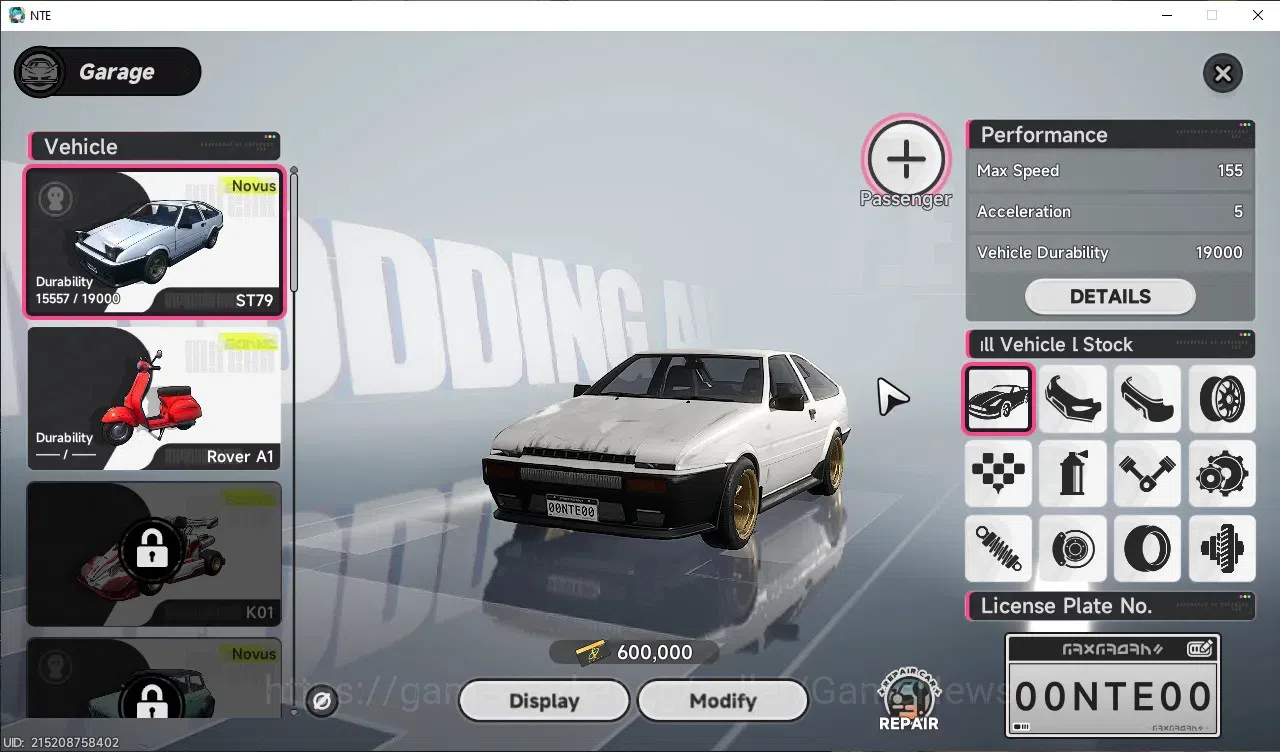Image resolution: width=1280 pixels, height=752 pixels.
Task: Click the Display button
Action: 544,701
